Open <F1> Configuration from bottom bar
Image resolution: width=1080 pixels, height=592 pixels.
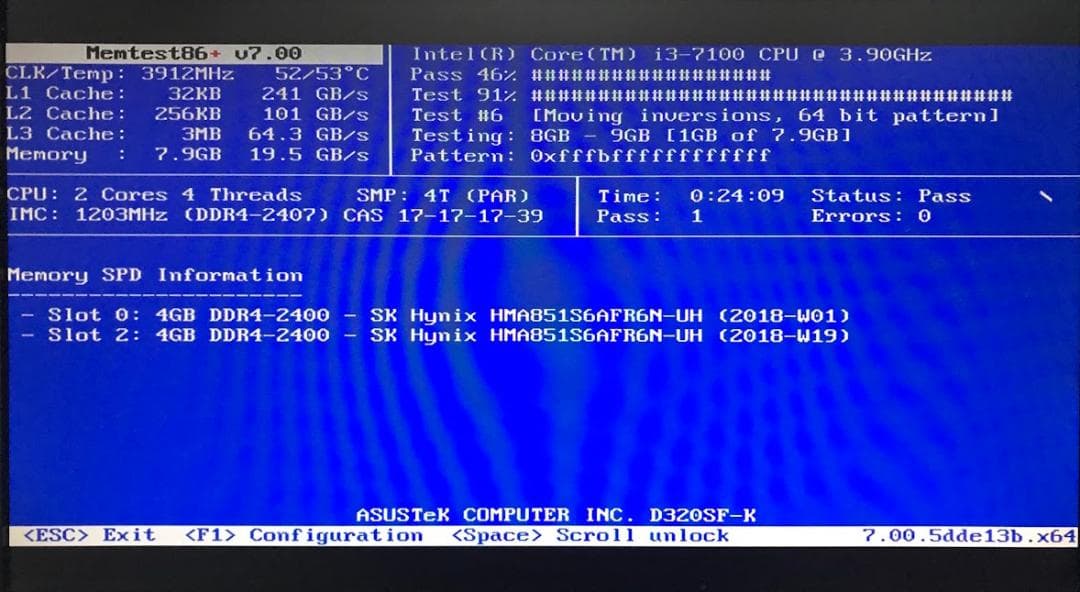[304, 536]
